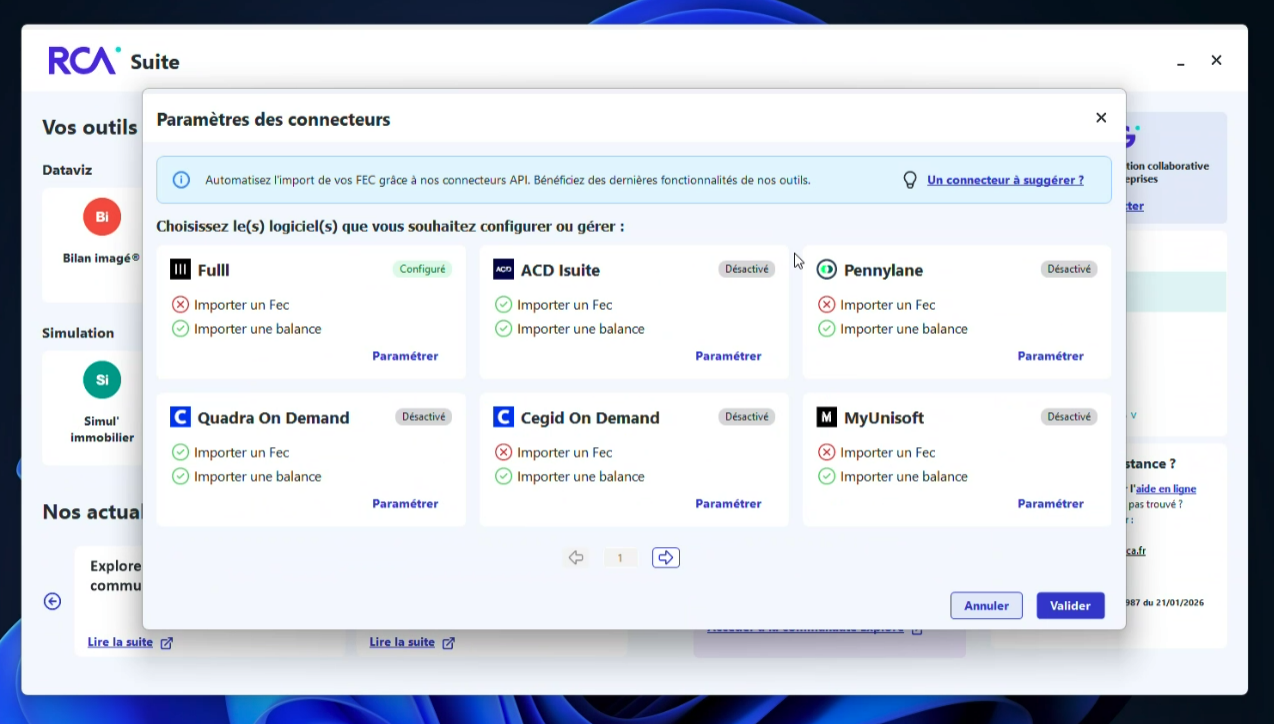The width and height of the screenshot is (1274, 724).
Task: Click the Désactivé badge on Pennylane
Action: coord(1069,269)
